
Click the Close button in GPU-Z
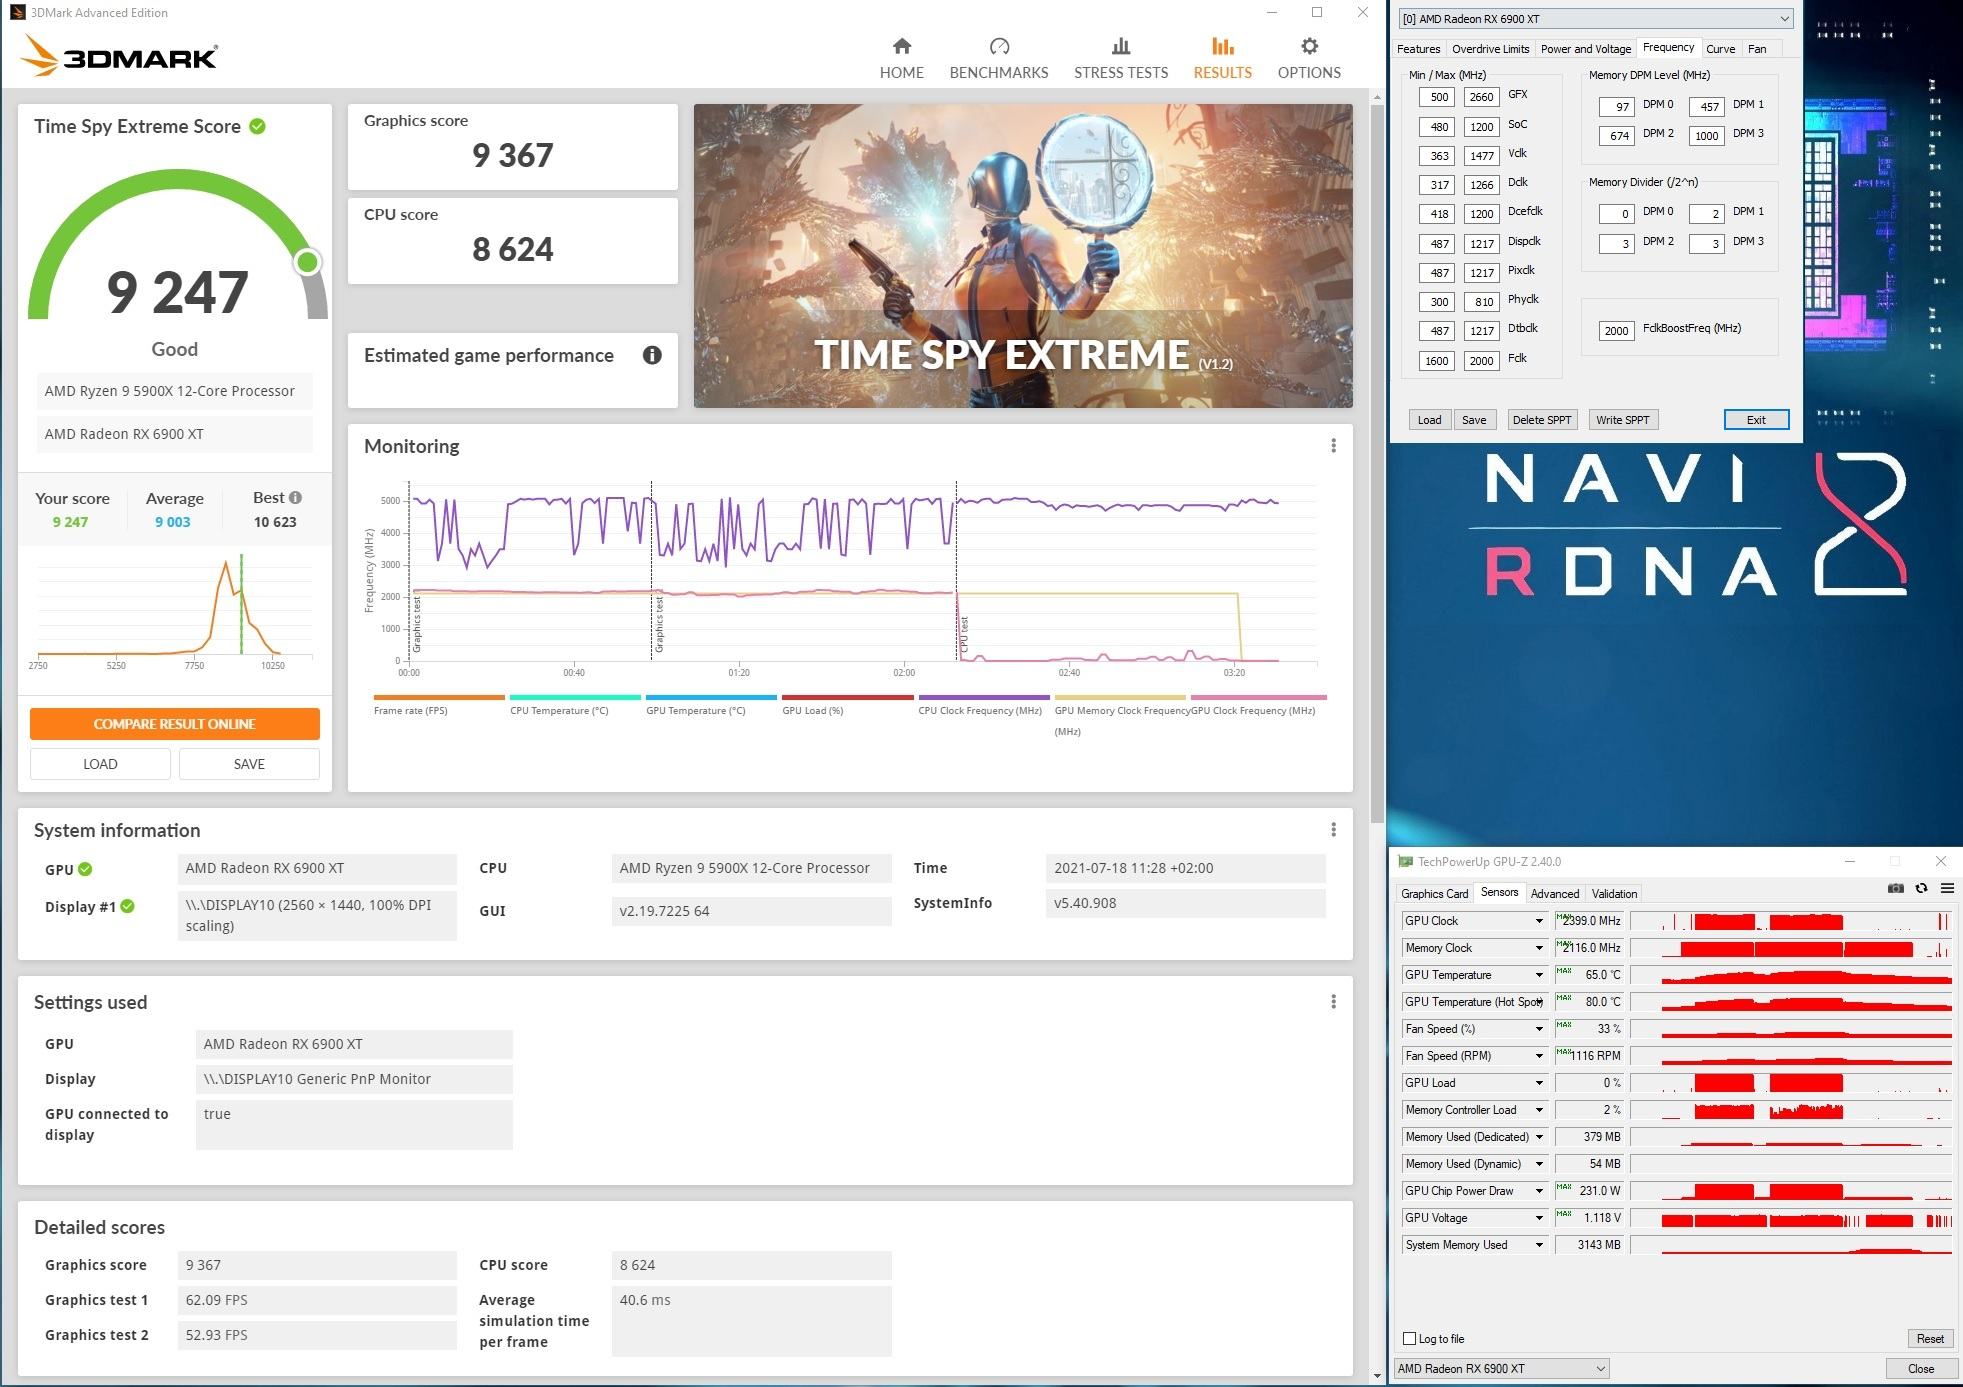(x=1920, y=1369)
